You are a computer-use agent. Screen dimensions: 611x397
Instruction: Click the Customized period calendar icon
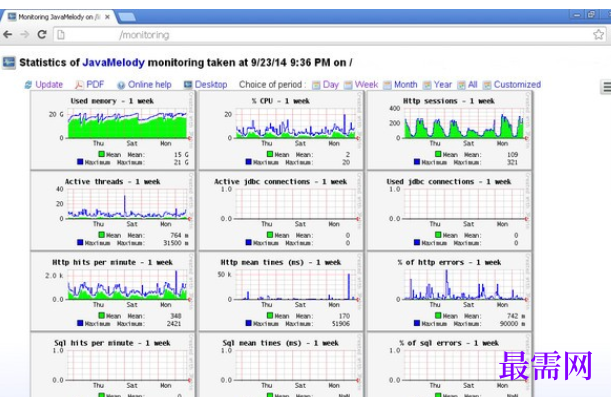(x=487, y=85)
